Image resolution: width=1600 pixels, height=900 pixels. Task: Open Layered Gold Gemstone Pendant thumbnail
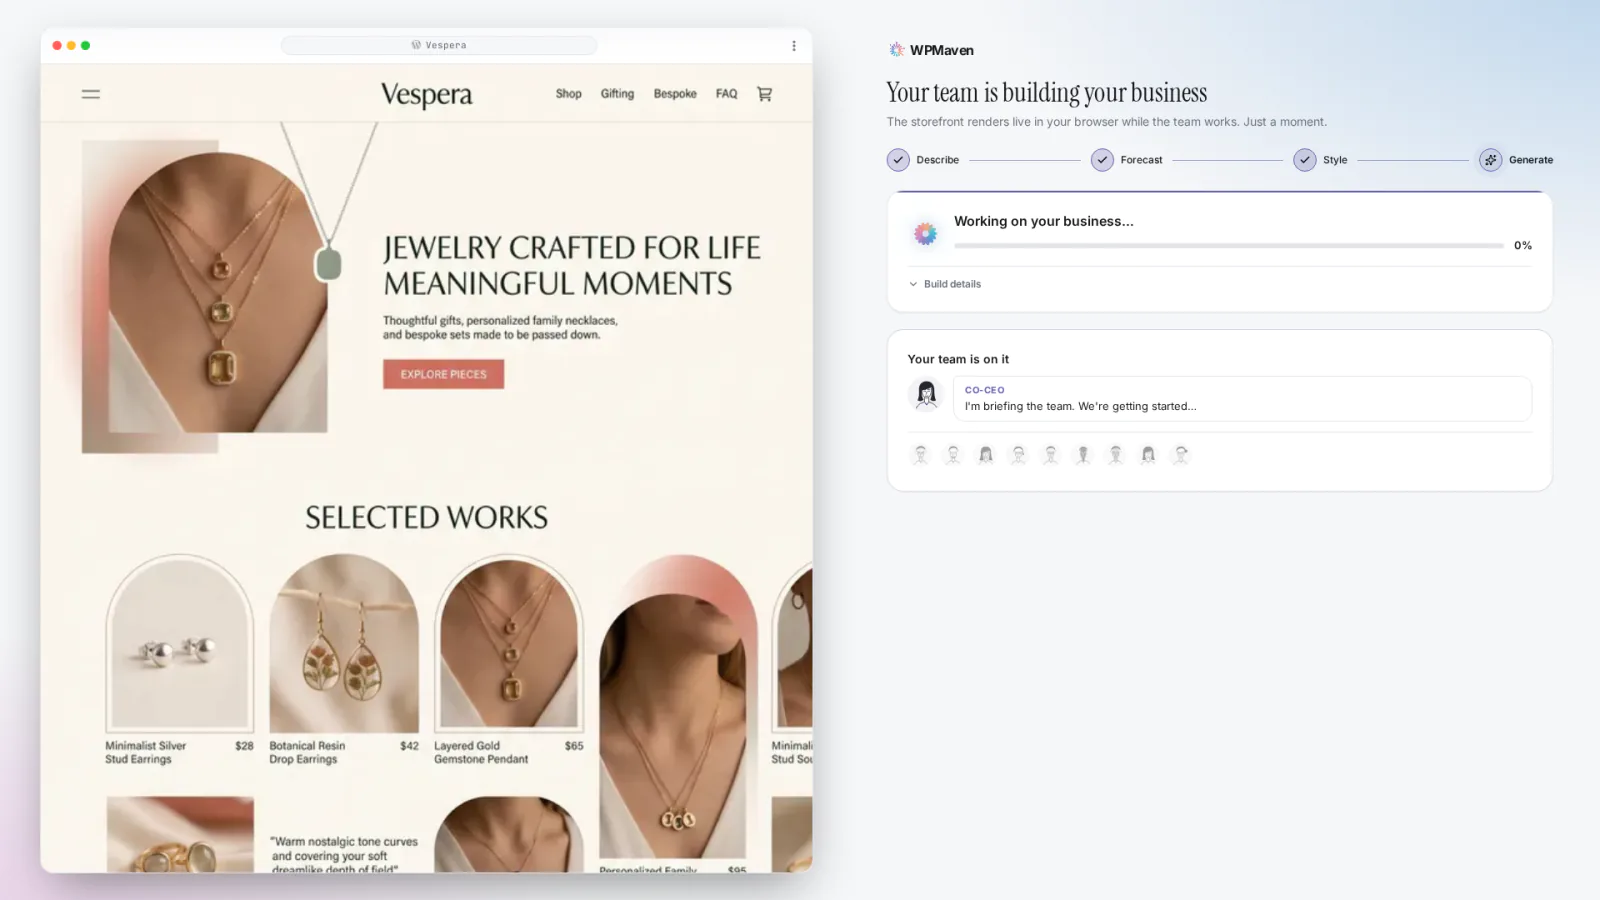pyautogui.click(x=509, y=643)
